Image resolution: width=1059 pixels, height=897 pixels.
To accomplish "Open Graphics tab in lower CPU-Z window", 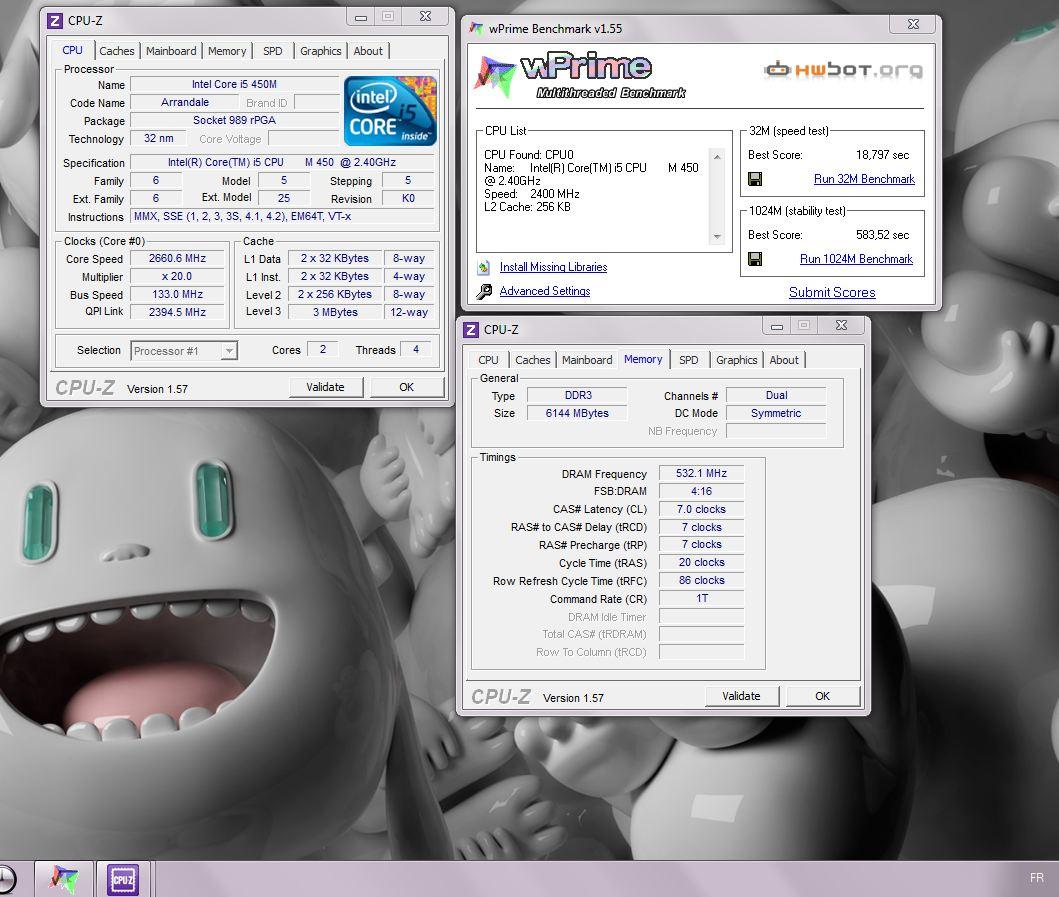I will click(x=737, y=360).
